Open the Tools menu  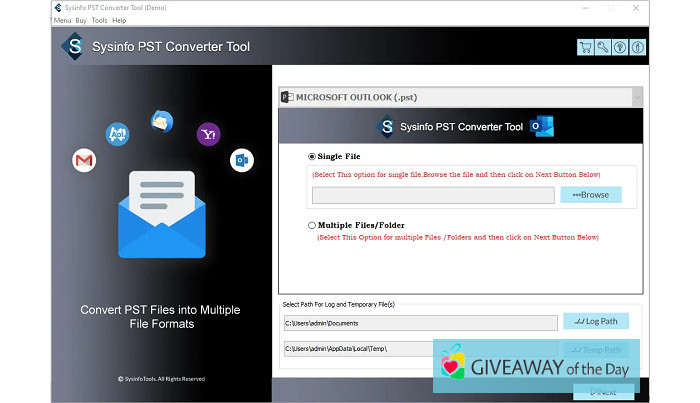(99, 20)
